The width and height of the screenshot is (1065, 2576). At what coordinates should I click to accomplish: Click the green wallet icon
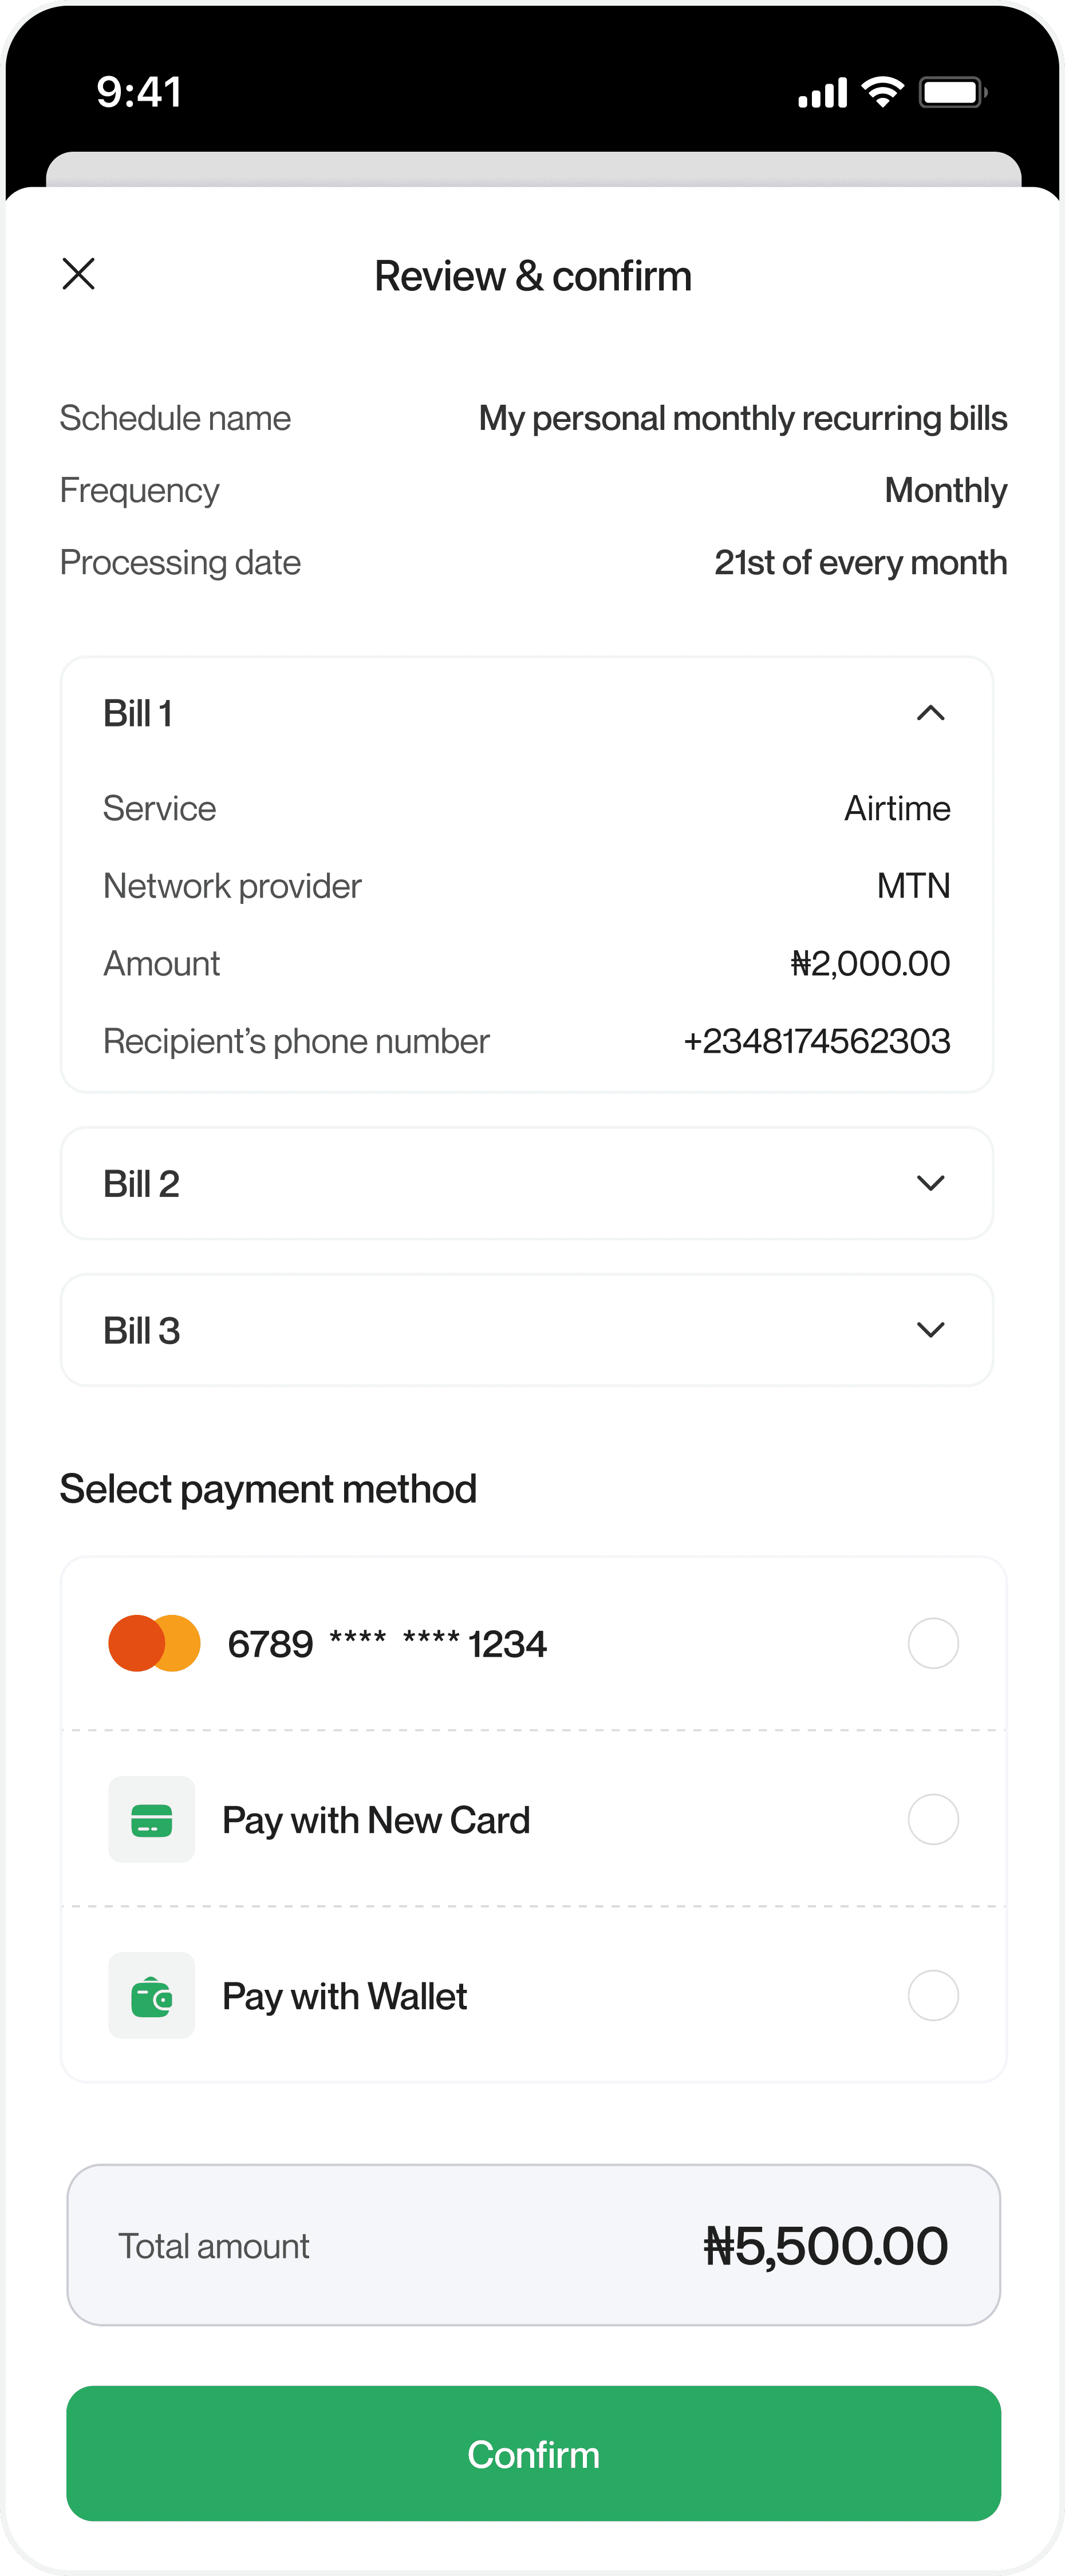tap(151, 1995)
